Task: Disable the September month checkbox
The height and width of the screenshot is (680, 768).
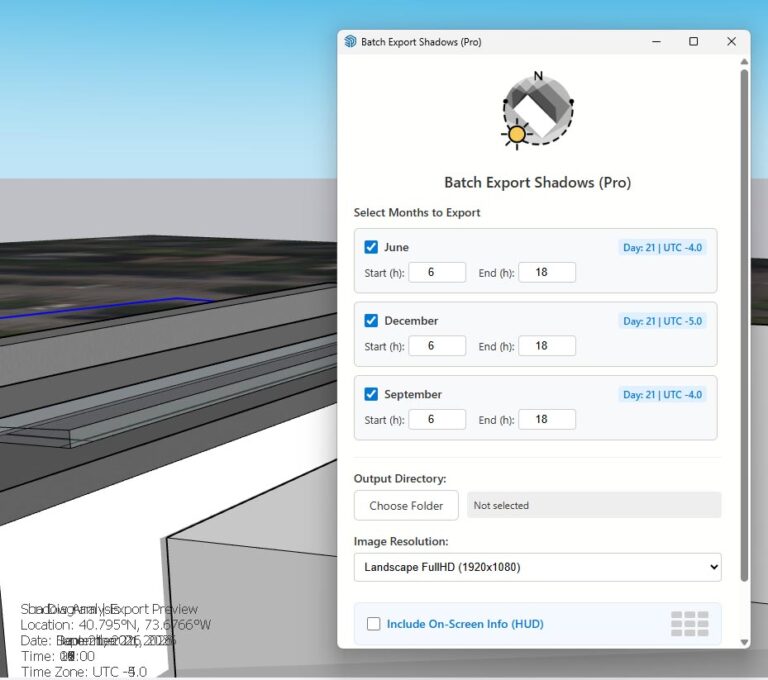Action: pyautogui.click(x=371, y=394)
